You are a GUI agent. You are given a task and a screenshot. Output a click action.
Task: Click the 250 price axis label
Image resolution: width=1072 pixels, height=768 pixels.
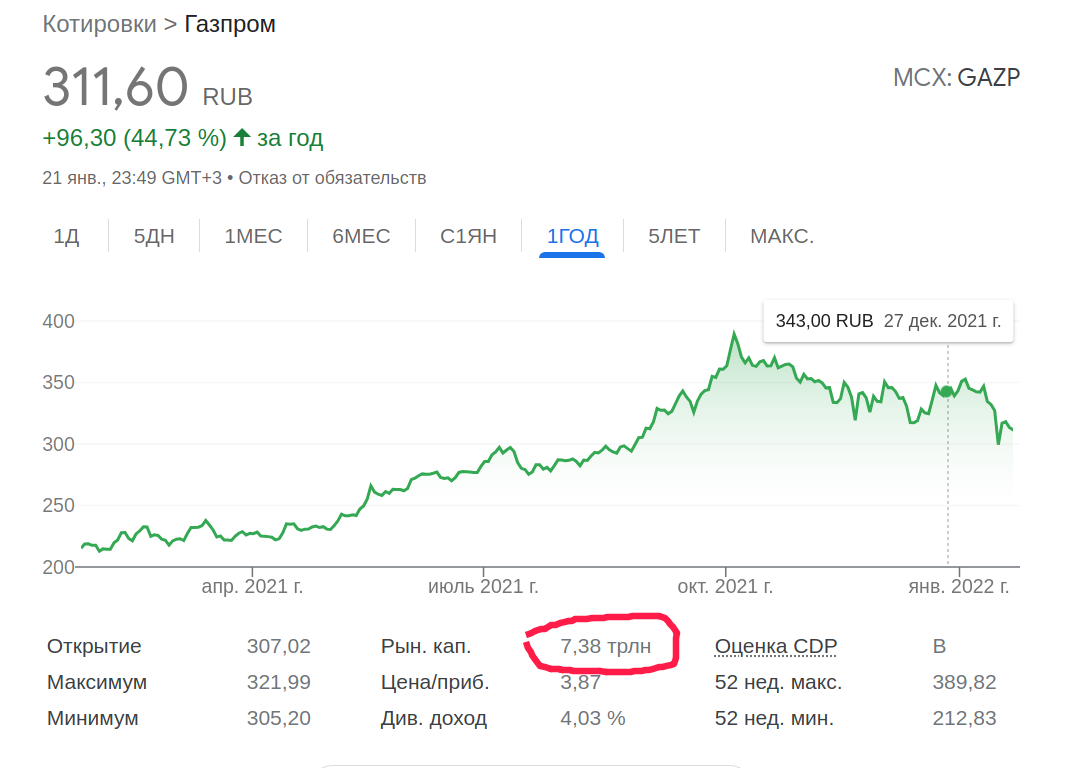coord(58,505)
